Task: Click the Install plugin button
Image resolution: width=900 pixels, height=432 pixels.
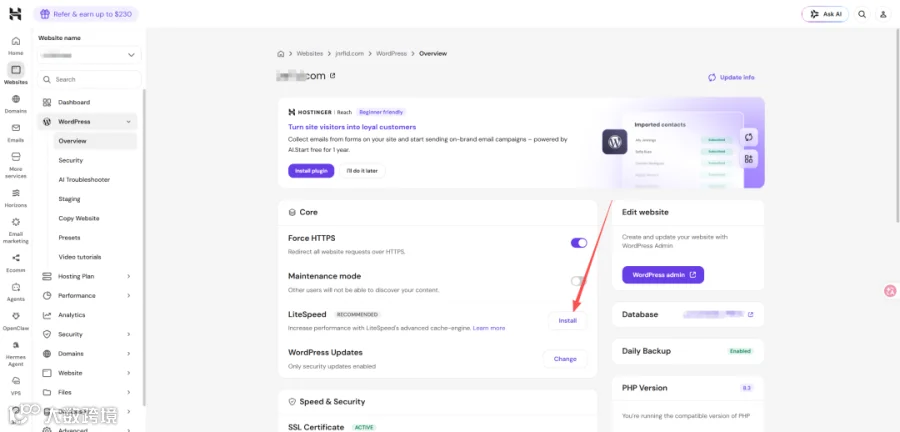Action: point(311,171)
